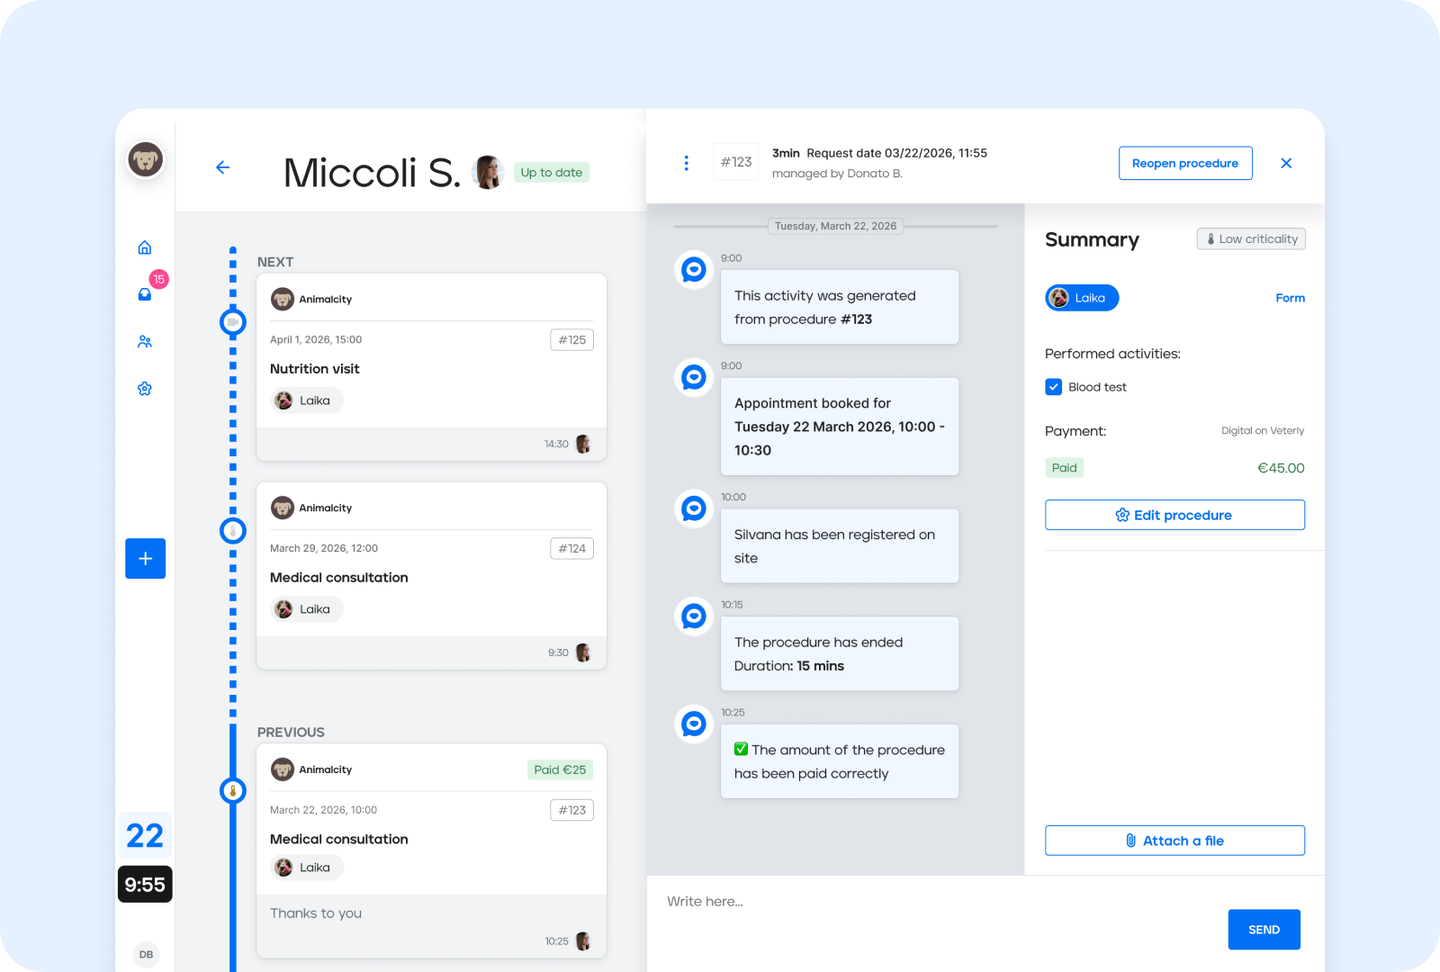Click the 'Thanks to you' message text
1440x972 pixels.
pos(316,913)
